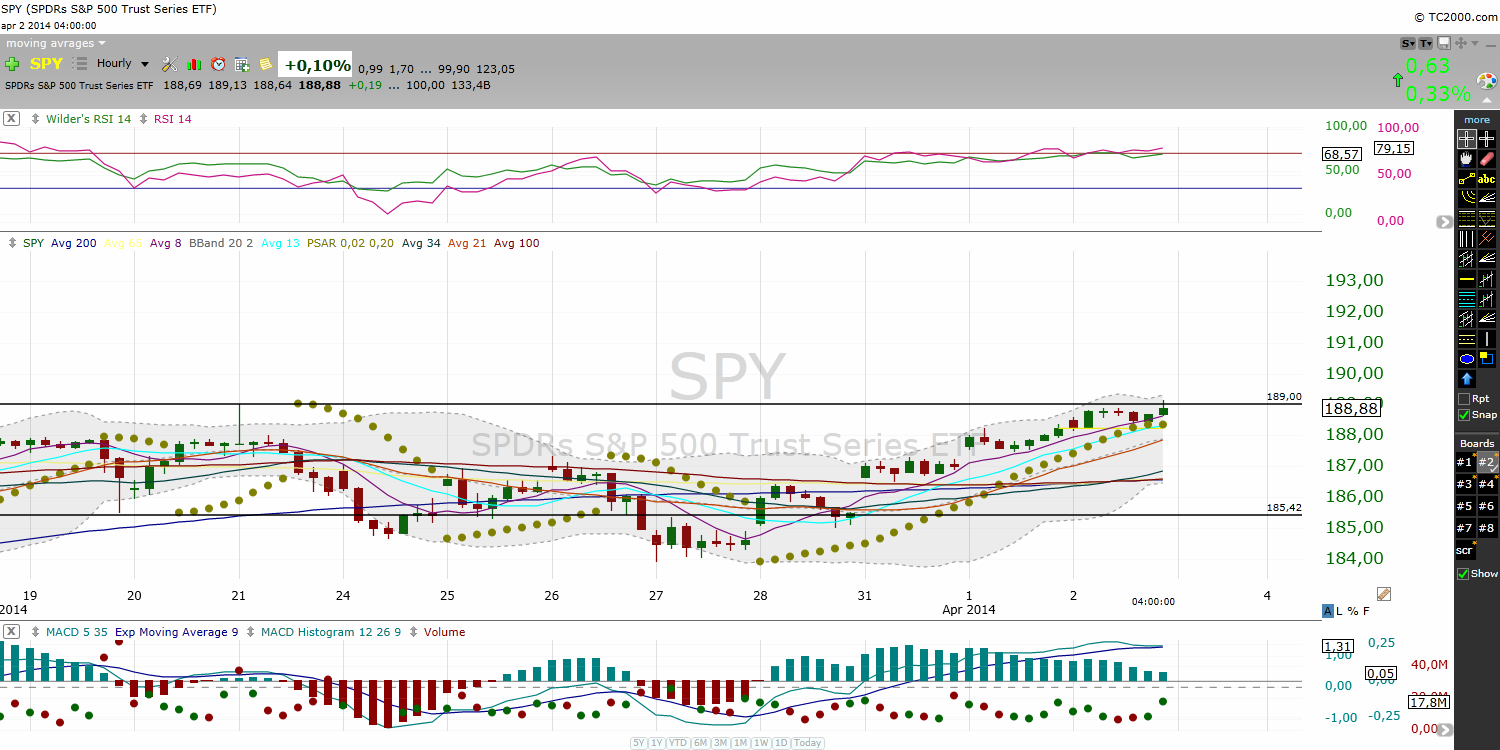Image resolution: width=1500 pixels, height=750 pixels.
Task: Select the yellow and blue rectangle tool
Action: [x=1487, y=358]
